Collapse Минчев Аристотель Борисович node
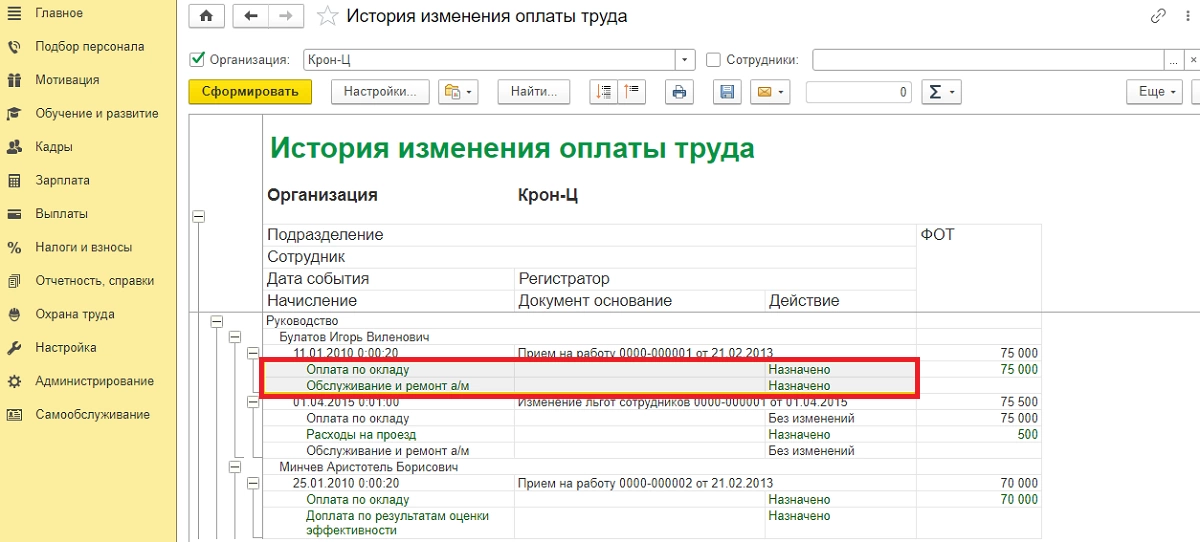Image resolution: width=1200 pixels, height=542 pixels. (x=235, y=466)
